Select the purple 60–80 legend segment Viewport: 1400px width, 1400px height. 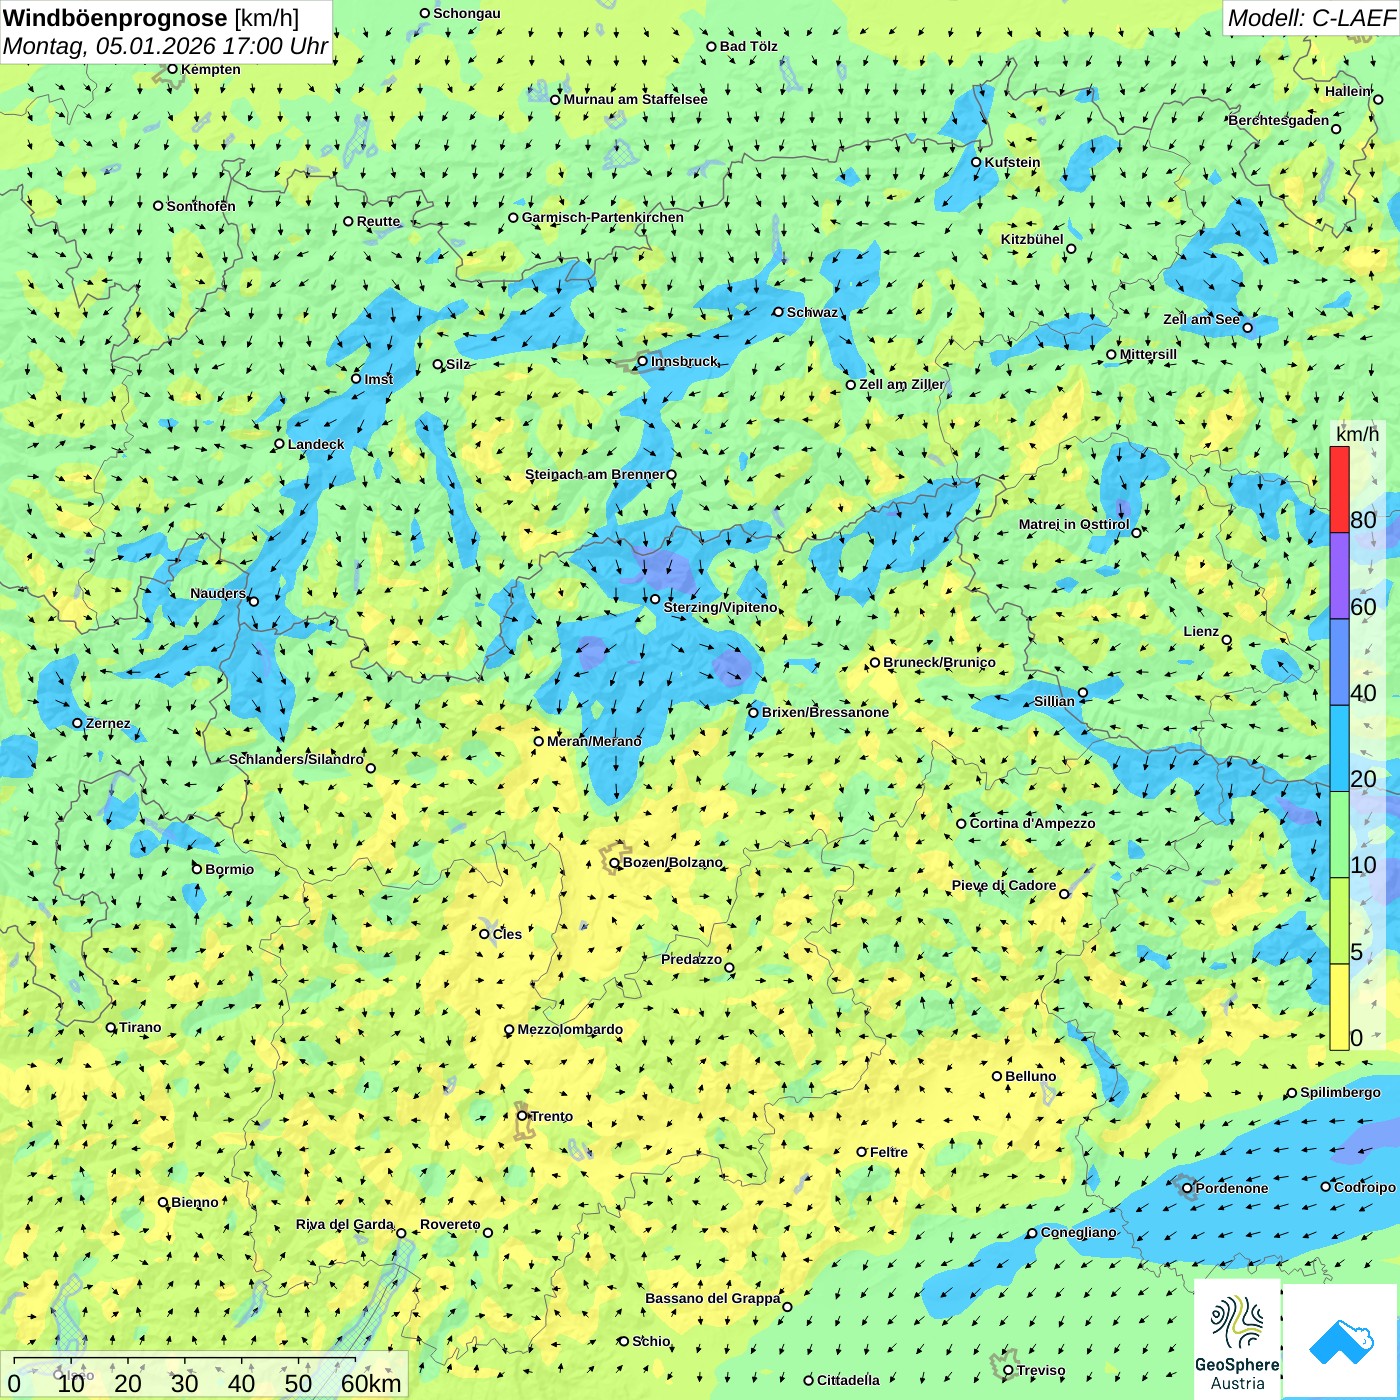point(1339,575)
